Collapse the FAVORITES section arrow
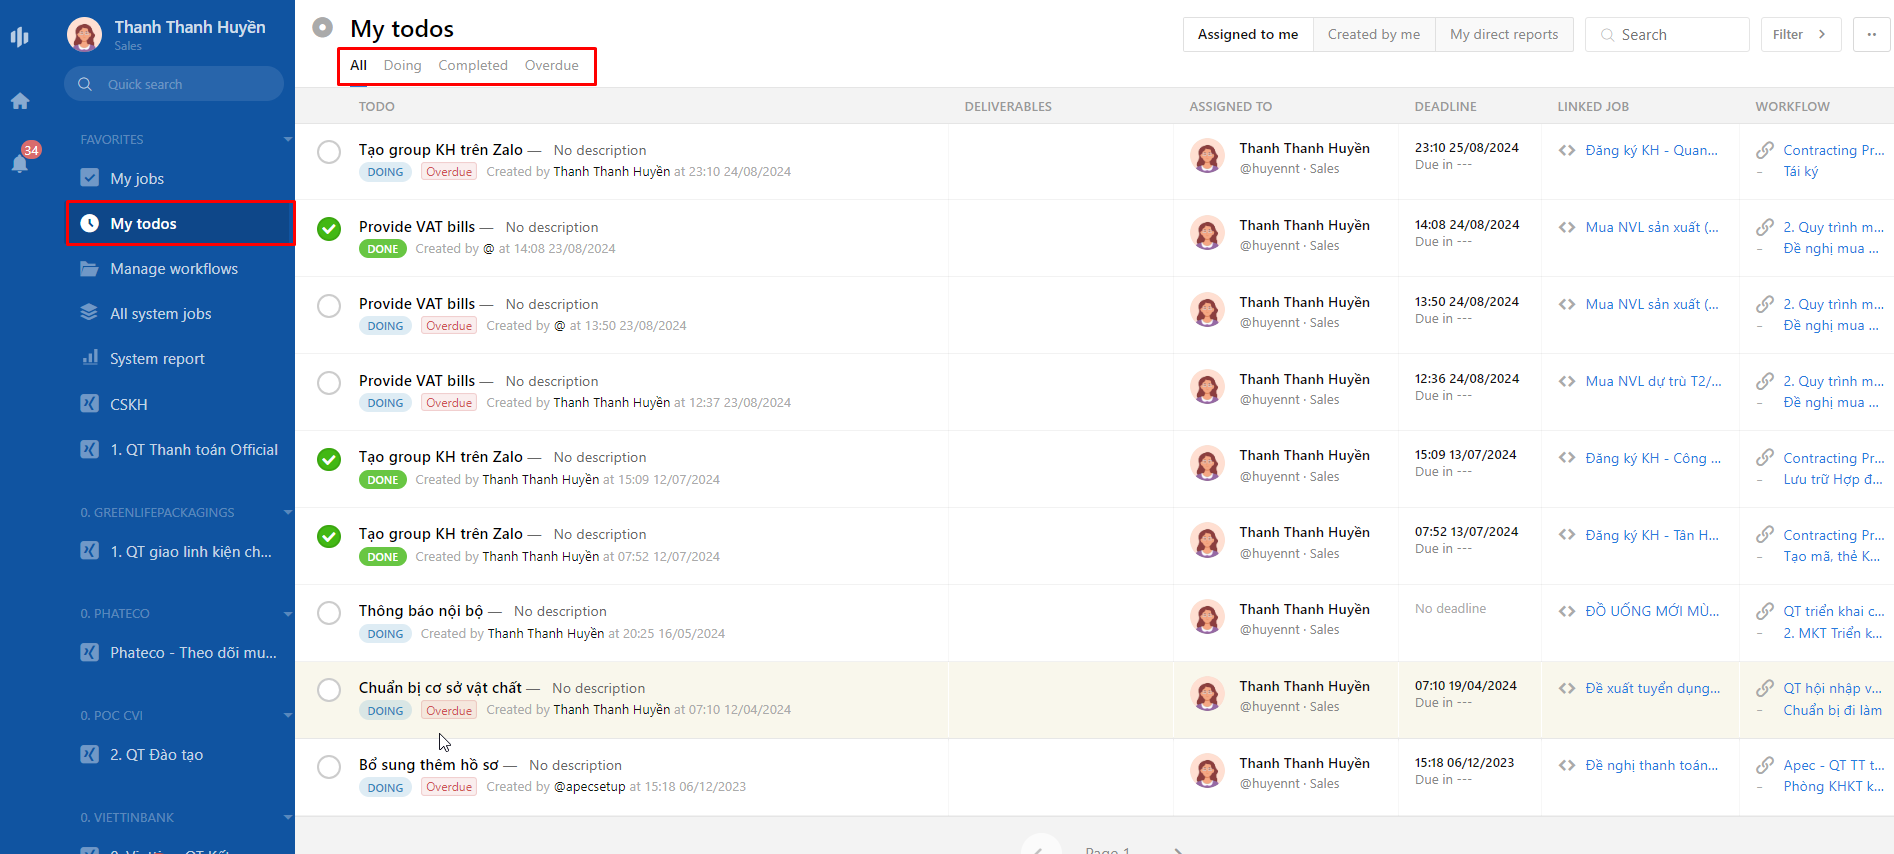1894x854 pixels. [288, 139]
